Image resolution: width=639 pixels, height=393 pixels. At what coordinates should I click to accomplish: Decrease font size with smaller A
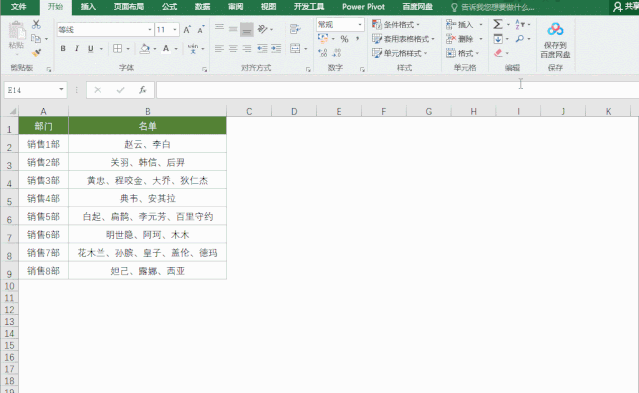(x=201, y=30)
